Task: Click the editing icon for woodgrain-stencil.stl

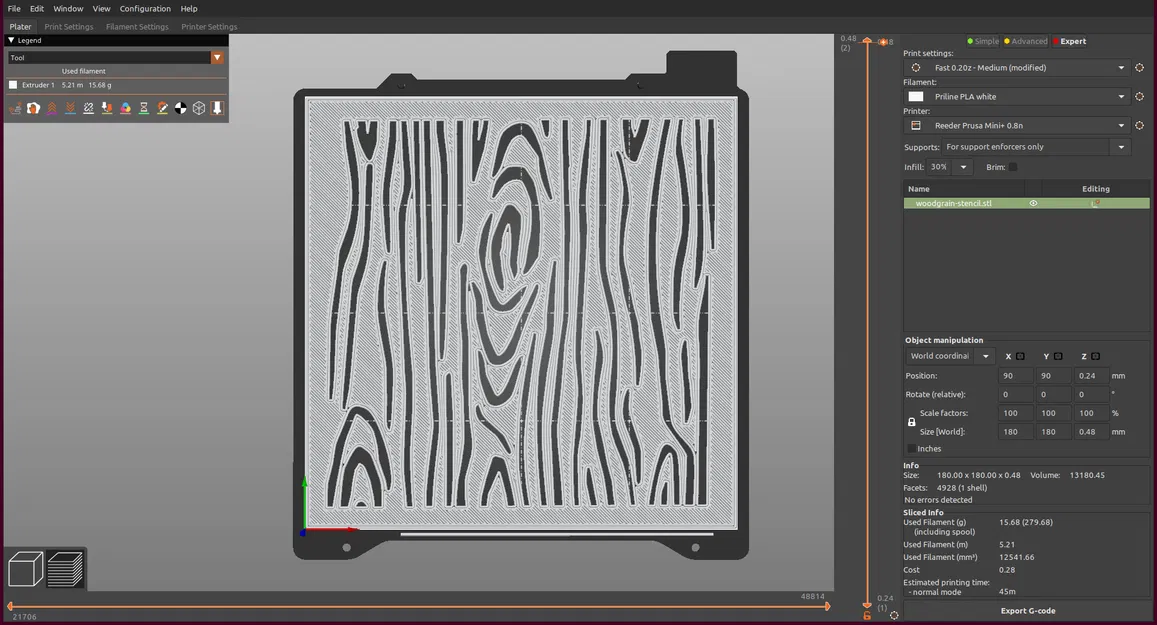Action: pos(1096,203)
